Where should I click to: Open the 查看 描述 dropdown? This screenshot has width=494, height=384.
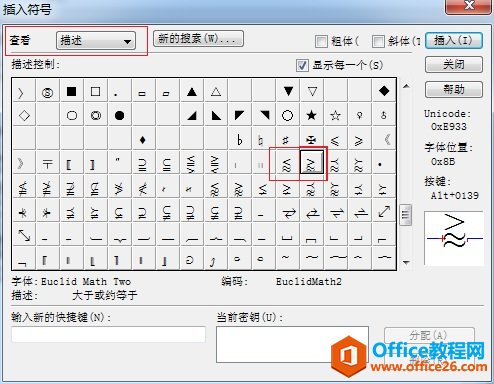point(96,41)
